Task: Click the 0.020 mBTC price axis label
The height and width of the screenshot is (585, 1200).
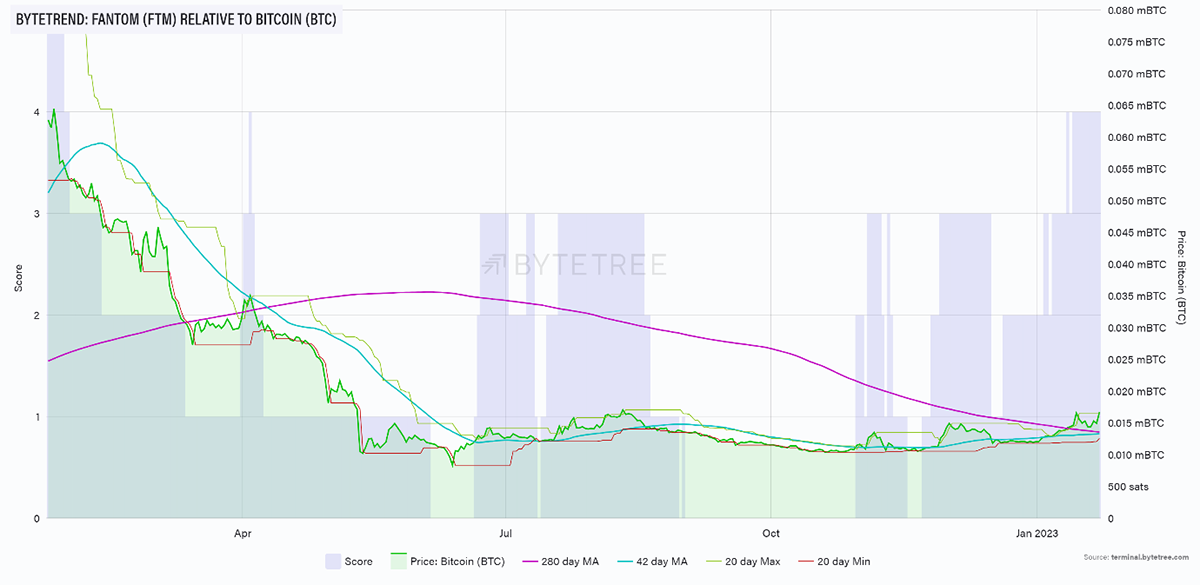Action: [x=1137, y=391]
